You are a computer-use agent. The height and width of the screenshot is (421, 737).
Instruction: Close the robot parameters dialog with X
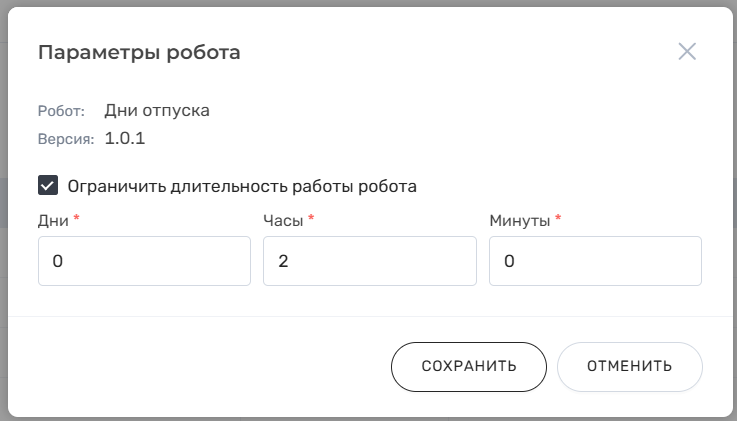pos(687,52)
